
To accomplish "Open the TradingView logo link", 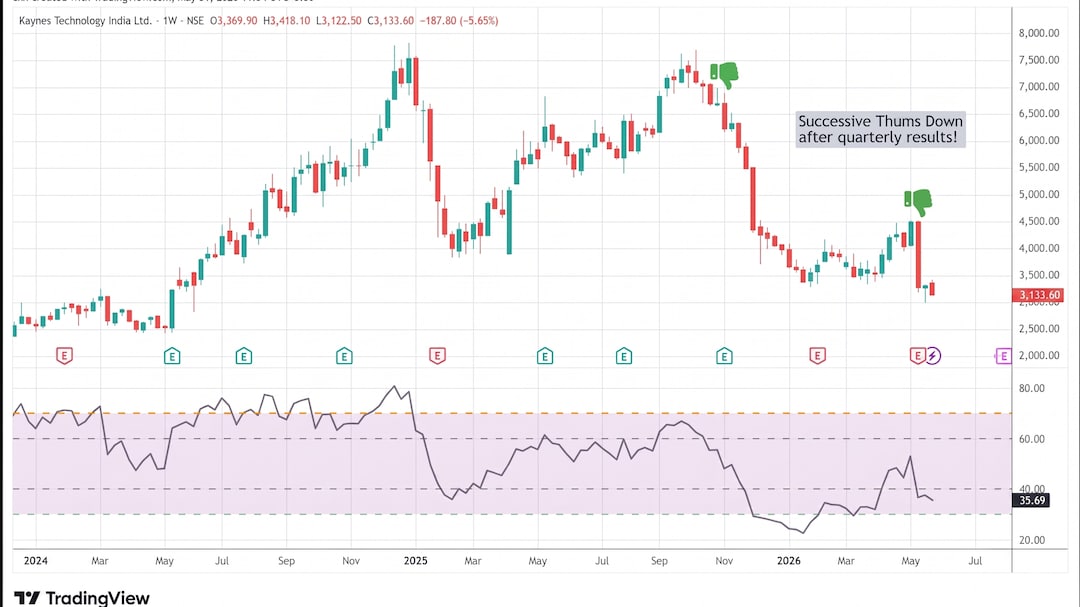I will (82, 597).
